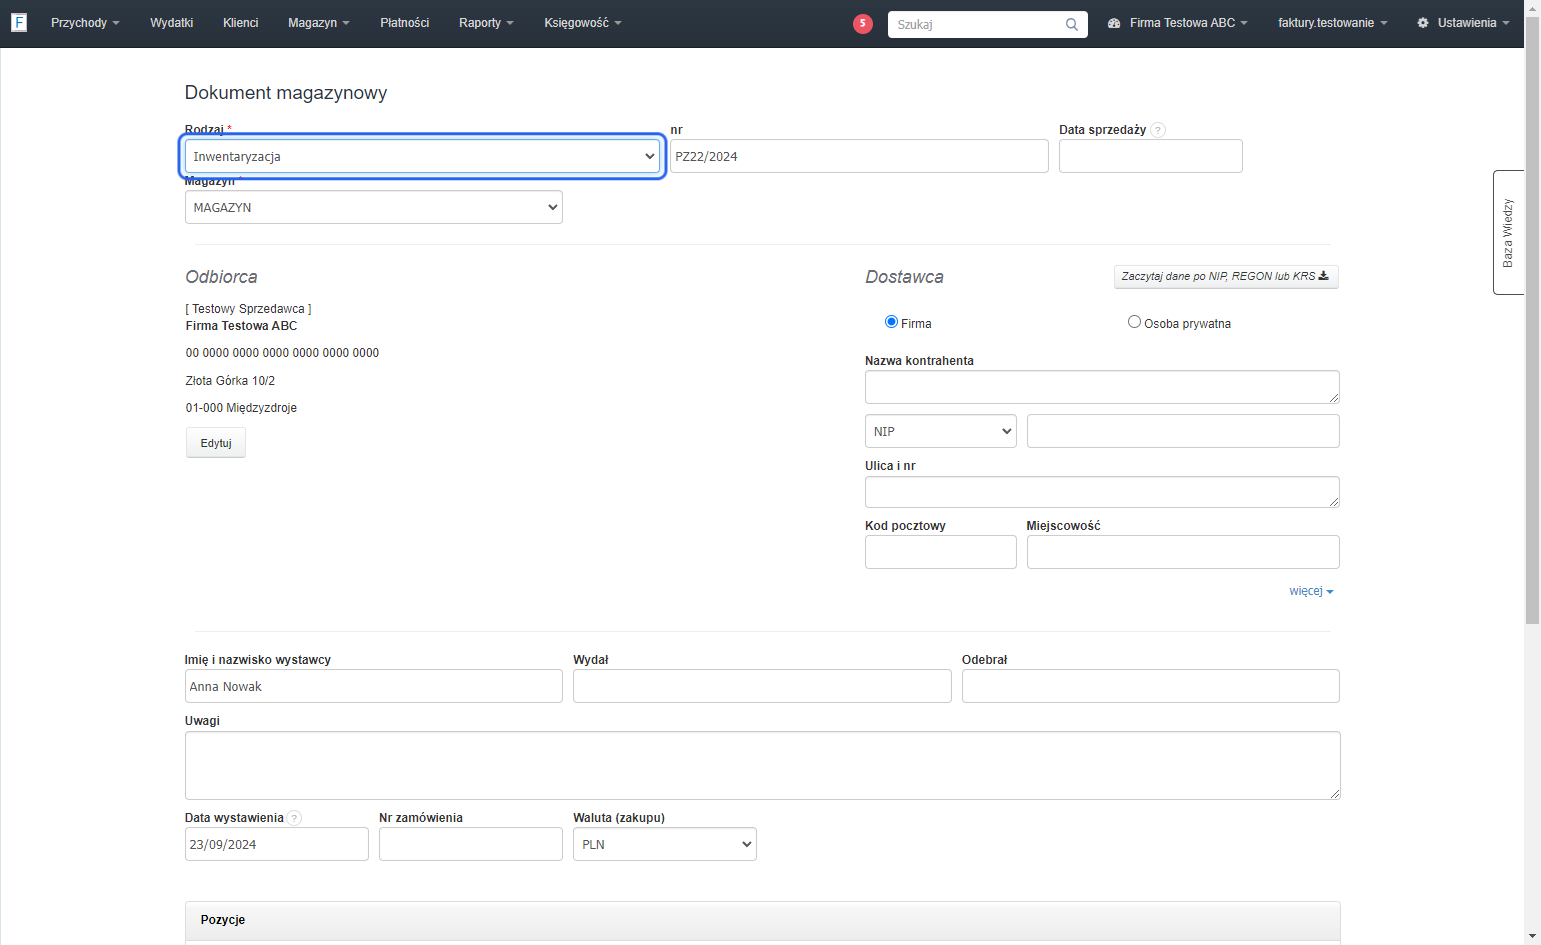The width and height of the screenshot is (1541, 945).
Task: Click the dashboard icon beside Firma Testowa ABC
Action: (x=1114, y=23)
